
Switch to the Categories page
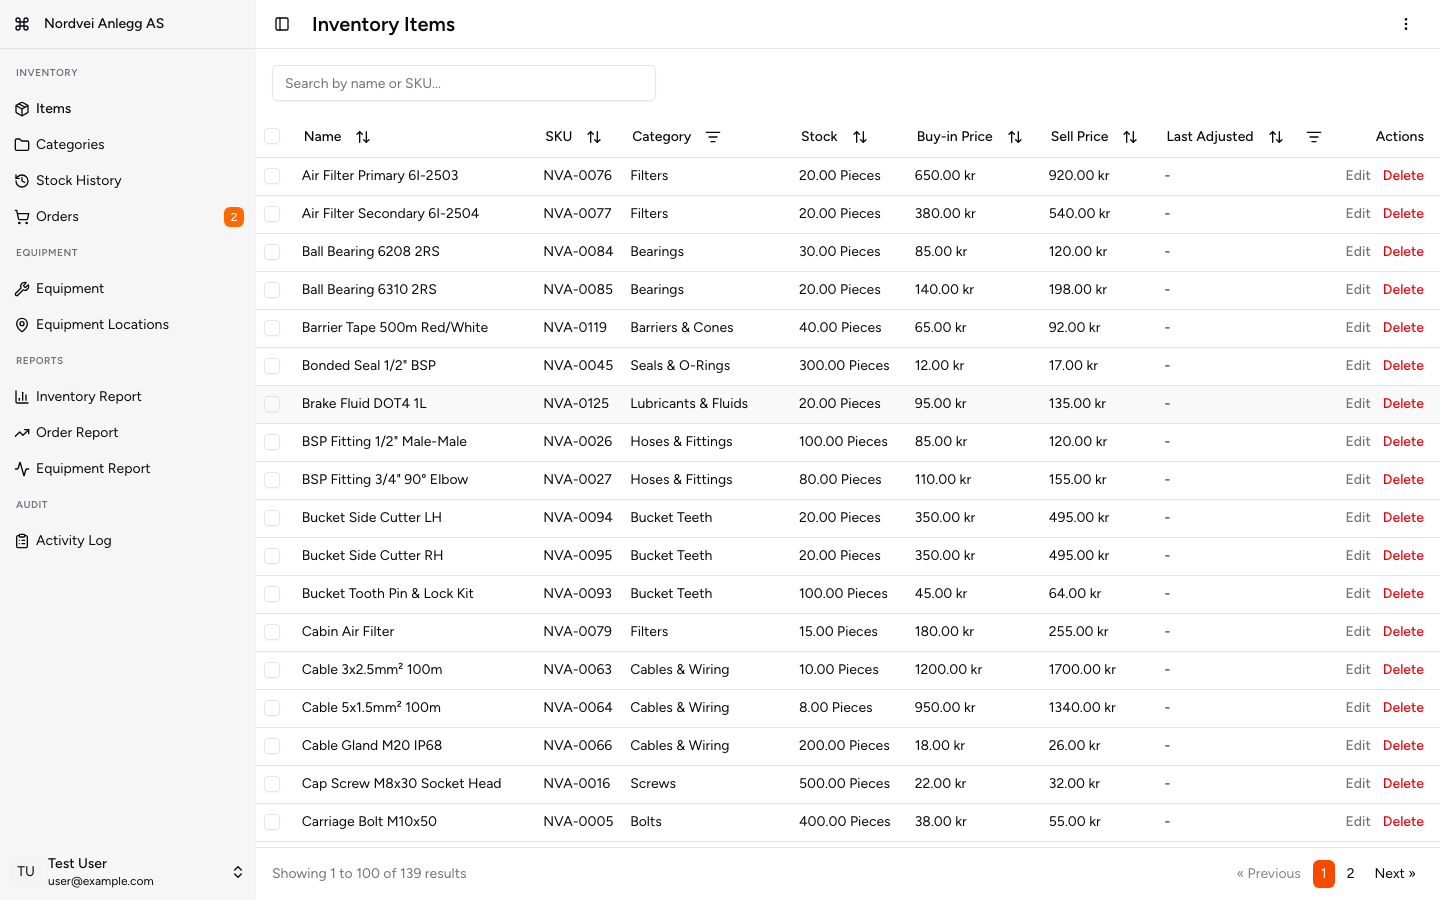[x=69, y=144]
